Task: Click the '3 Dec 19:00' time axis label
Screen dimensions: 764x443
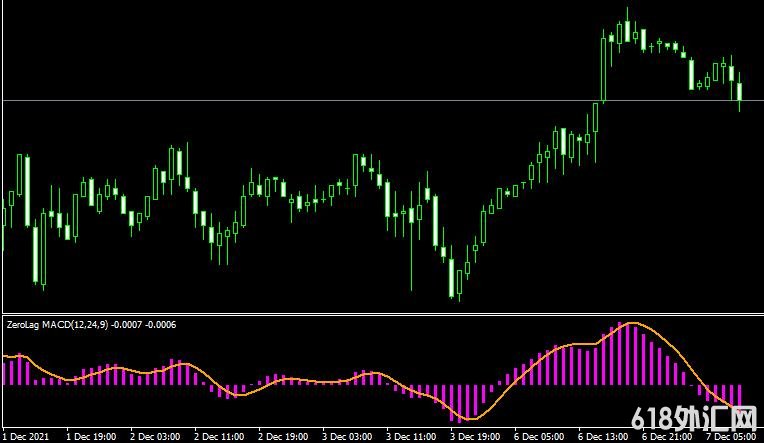Action: pos(475,437)
